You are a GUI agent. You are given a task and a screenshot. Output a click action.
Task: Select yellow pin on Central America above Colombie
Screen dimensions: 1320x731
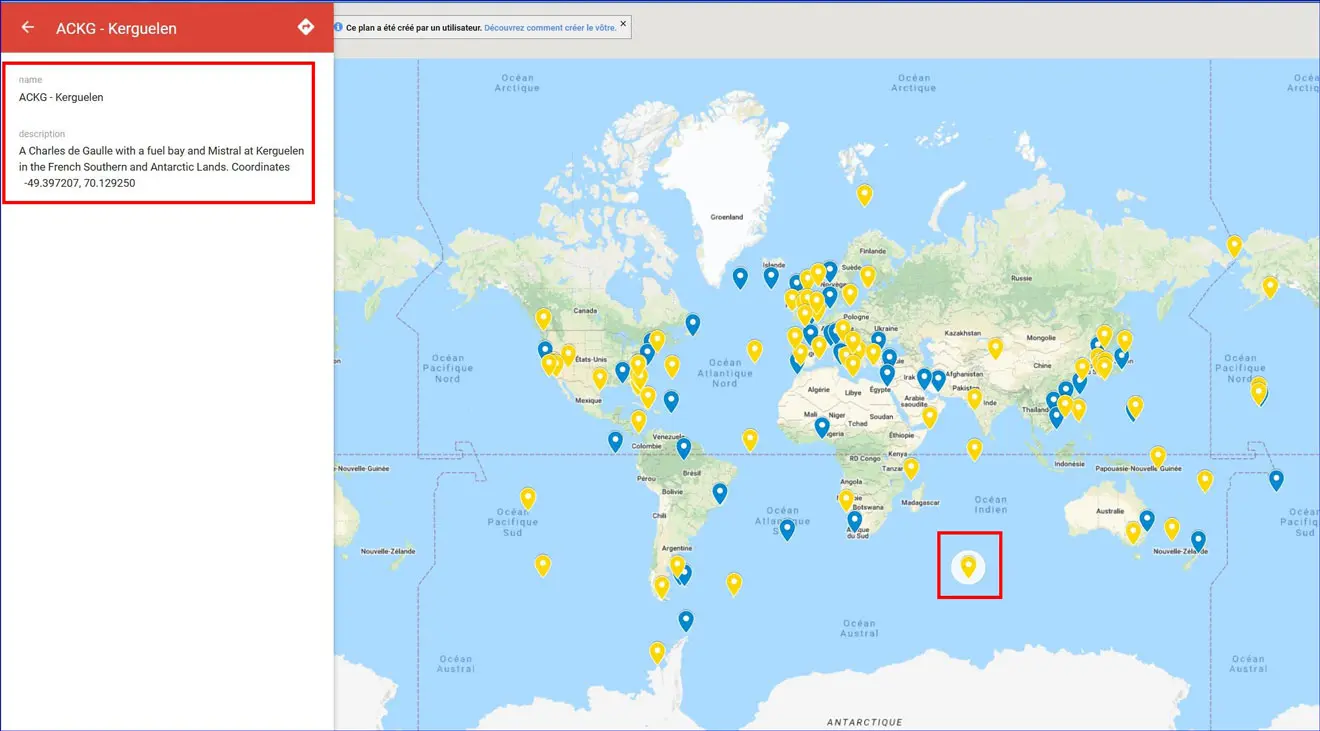pyautogui.click(x=638, y=421)
